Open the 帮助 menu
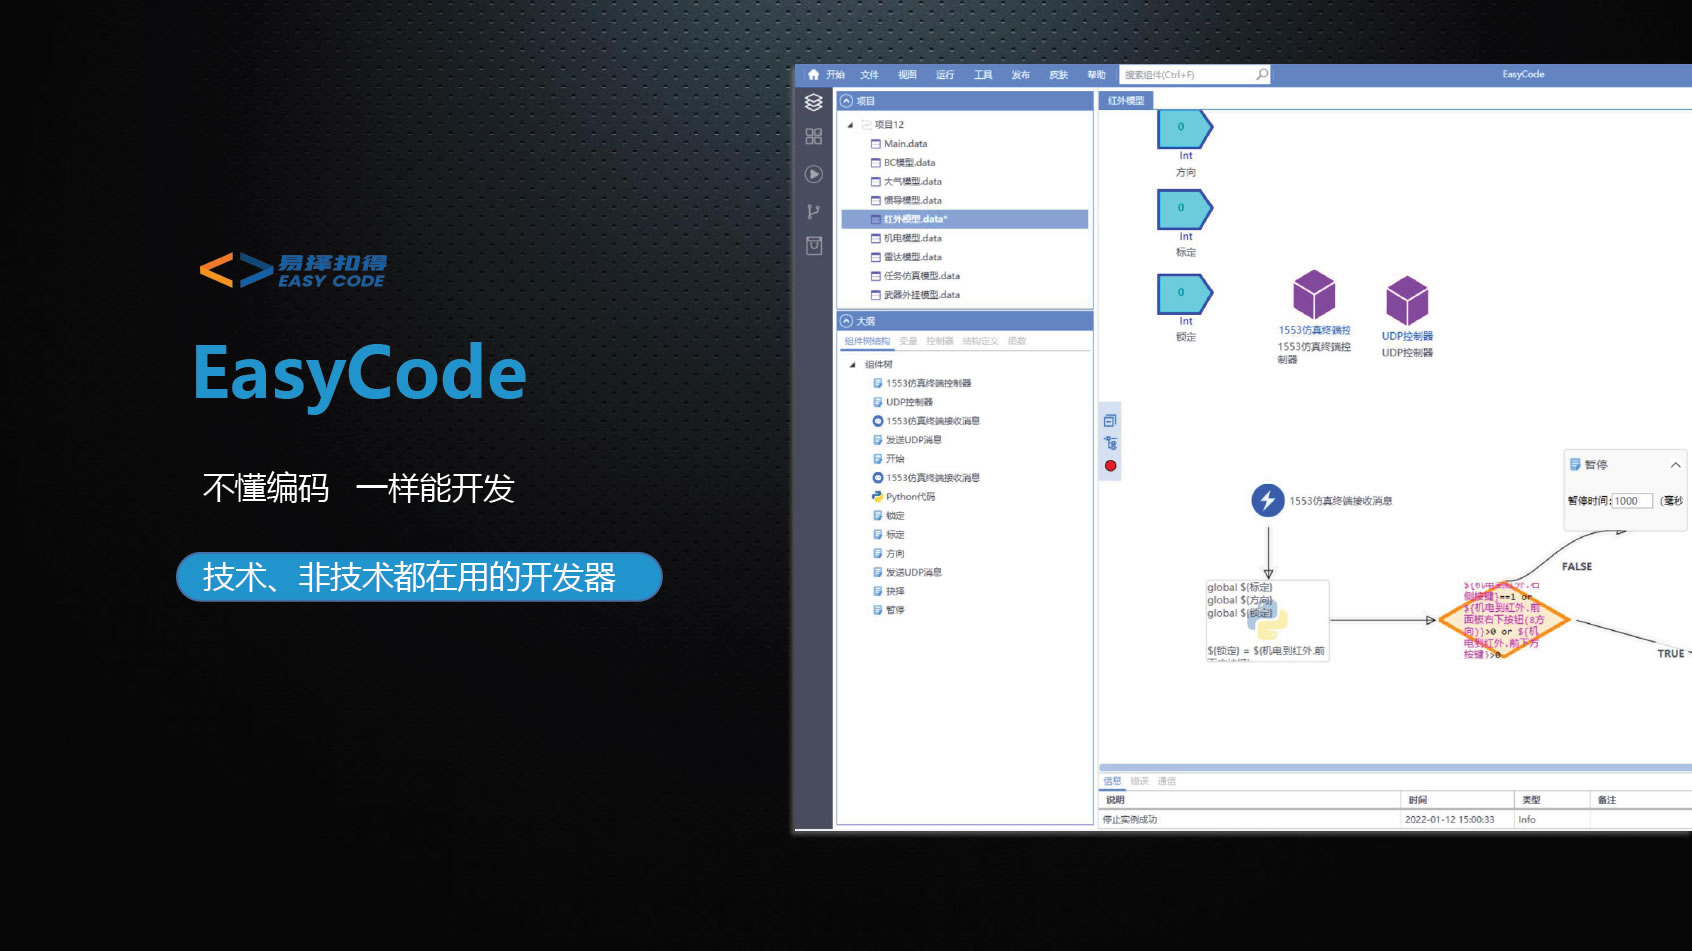This screenshot has width=1692, height=951. click(1096, 75)
